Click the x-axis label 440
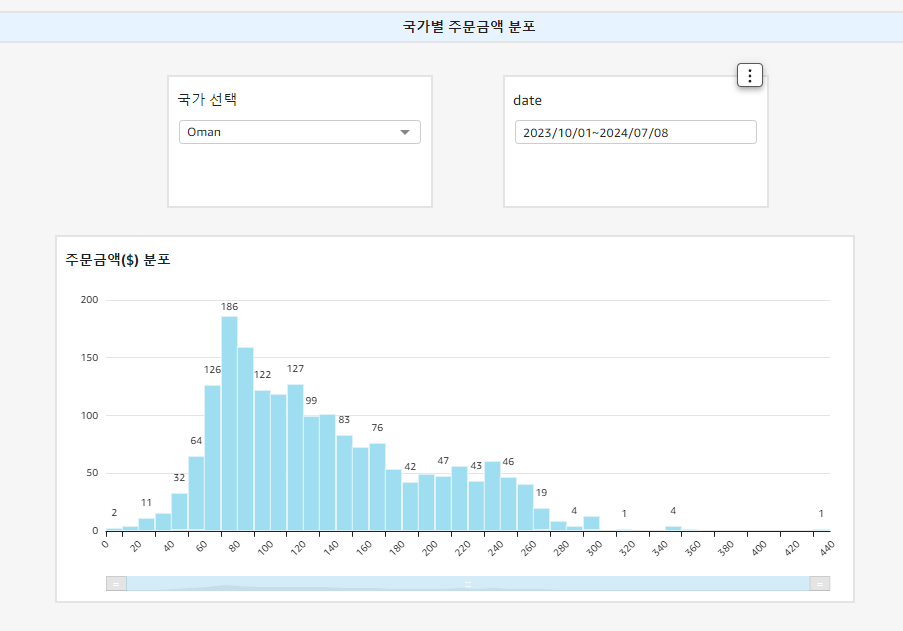903x631 pixels. pos(827,548)
